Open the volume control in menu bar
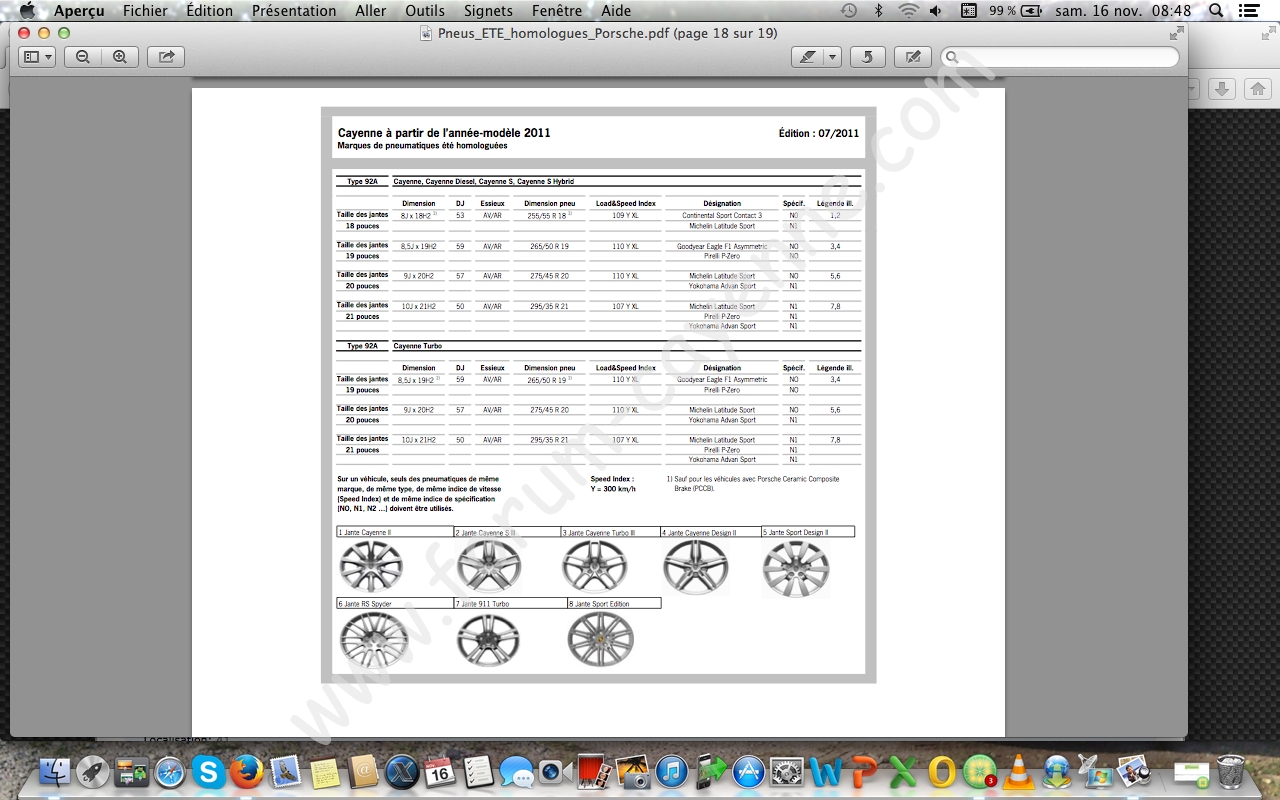The width and height of the screenshot is (1280, 800). tap(935, 11)
